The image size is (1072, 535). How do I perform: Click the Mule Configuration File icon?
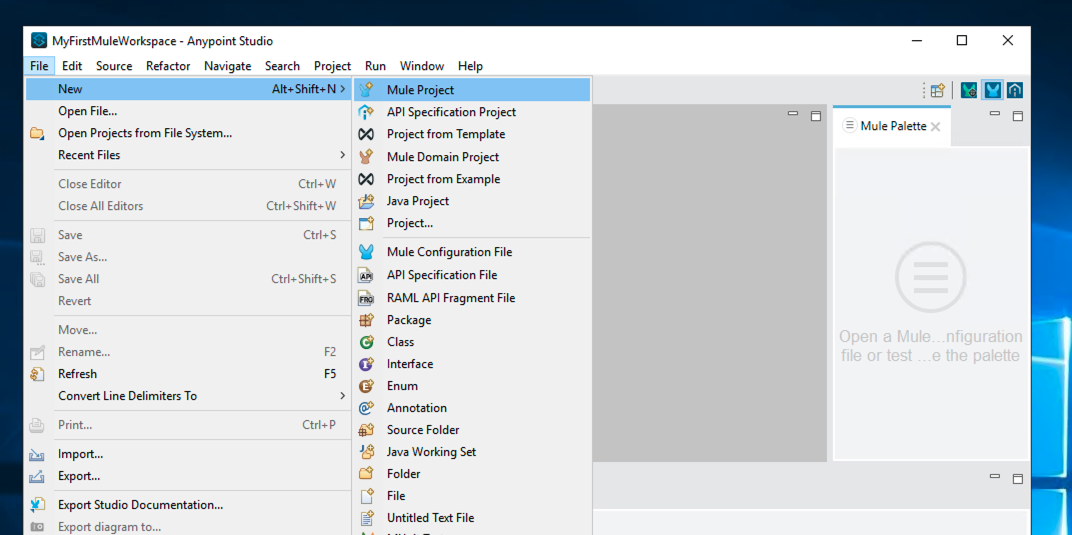[x=366, y=252]
